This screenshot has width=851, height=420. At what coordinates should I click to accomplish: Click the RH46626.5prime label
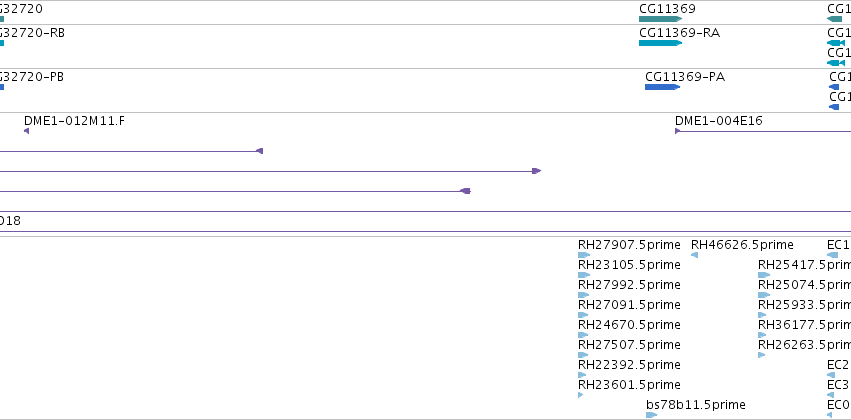(x=742, y=245)
